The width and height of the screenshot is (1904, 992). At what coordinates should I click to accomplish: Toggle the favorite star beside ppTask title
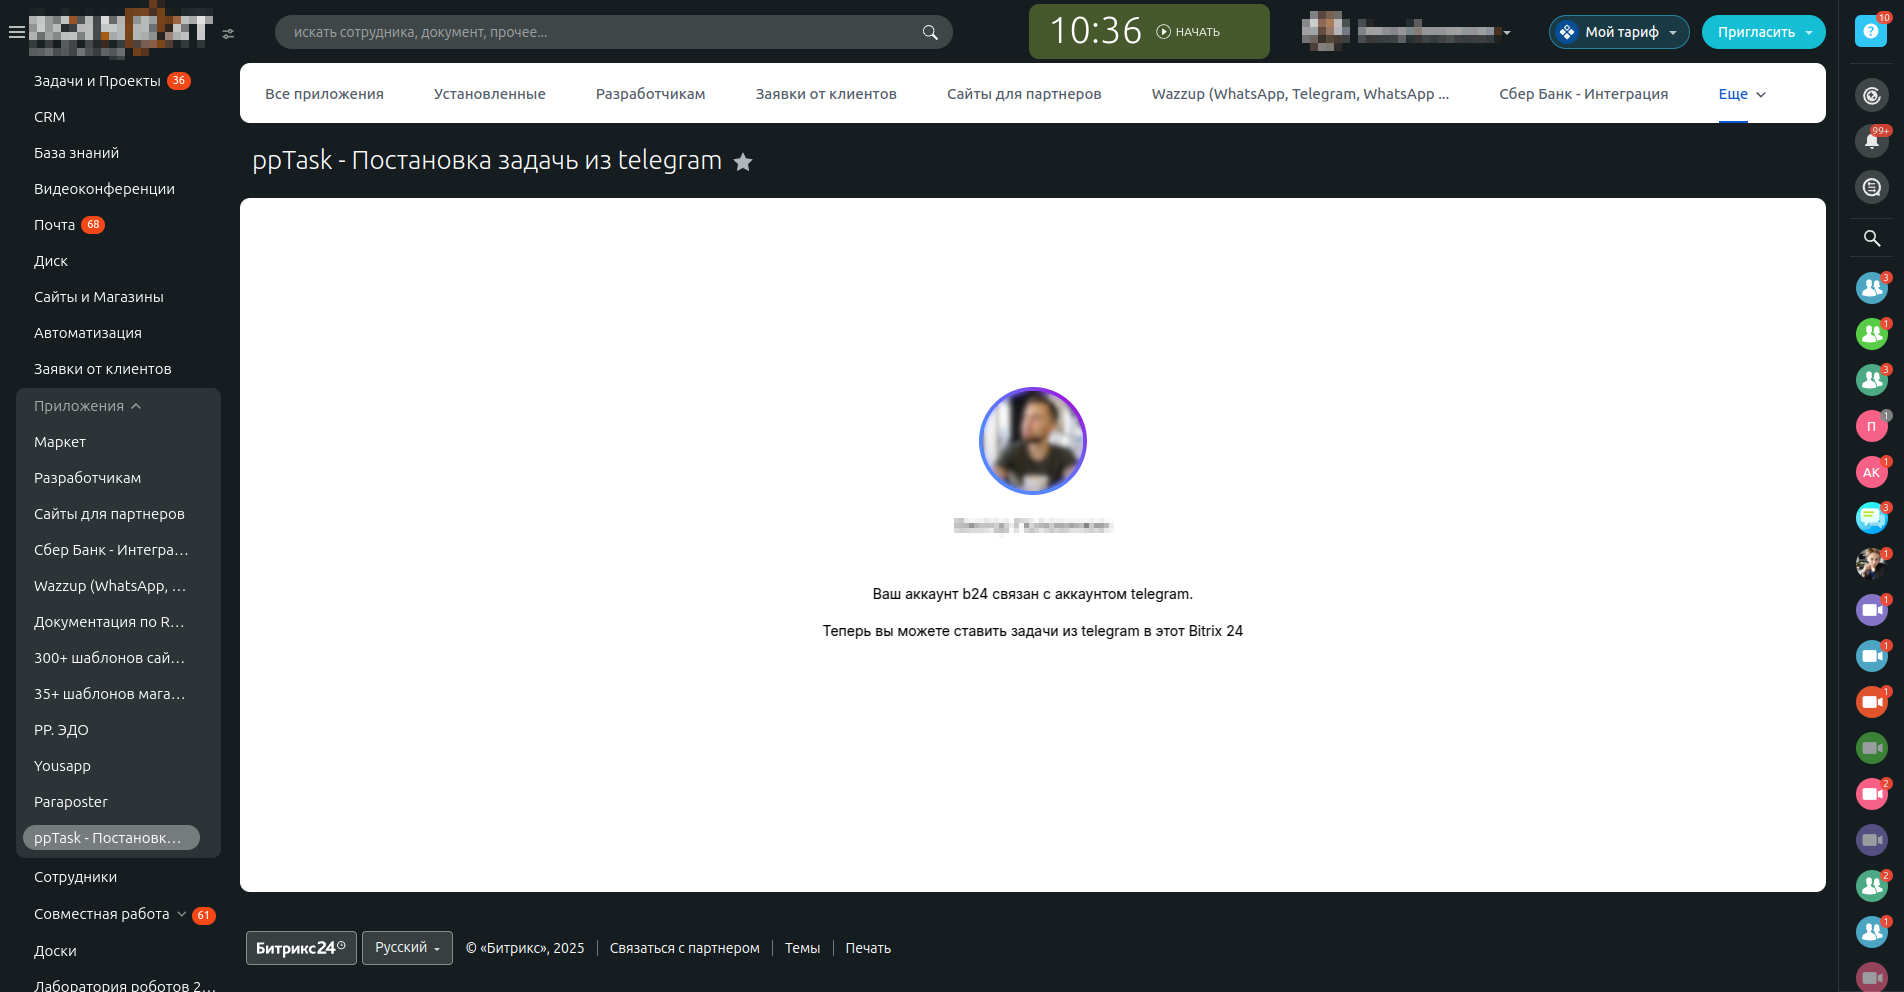click(743, 162)
